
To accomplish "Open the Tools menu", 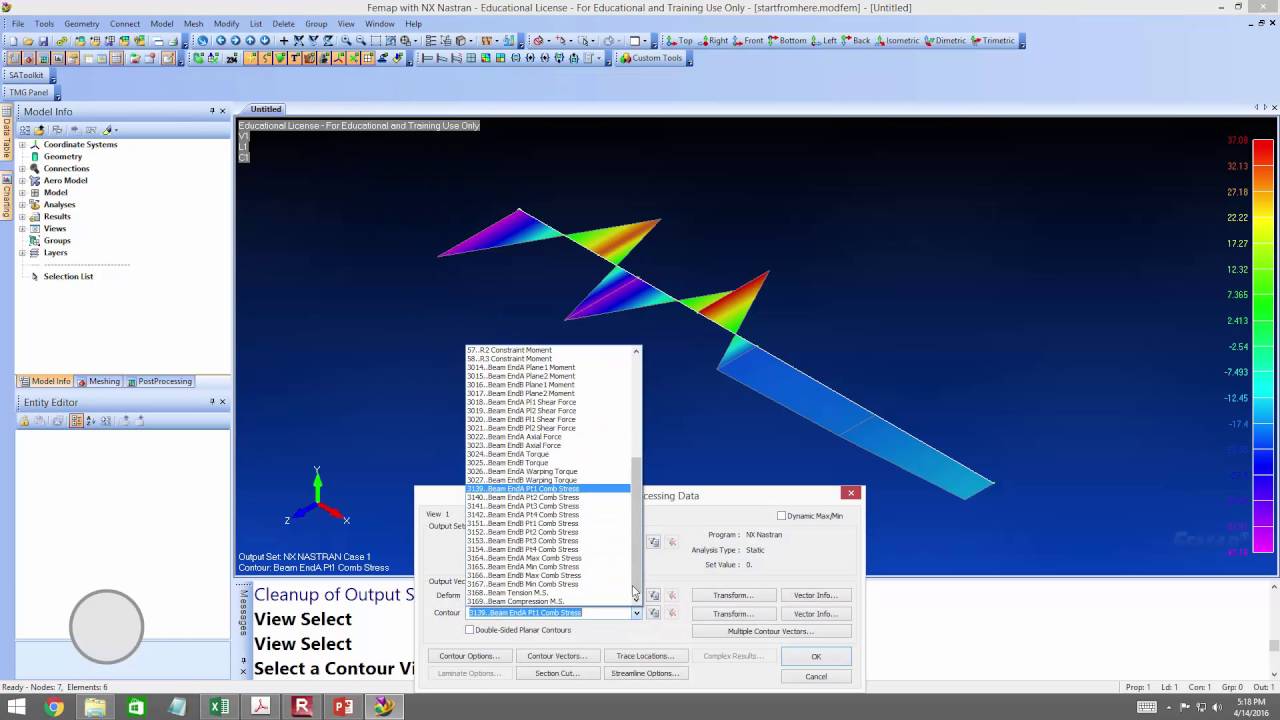I will pyautogui.click(x=44, y=24).
